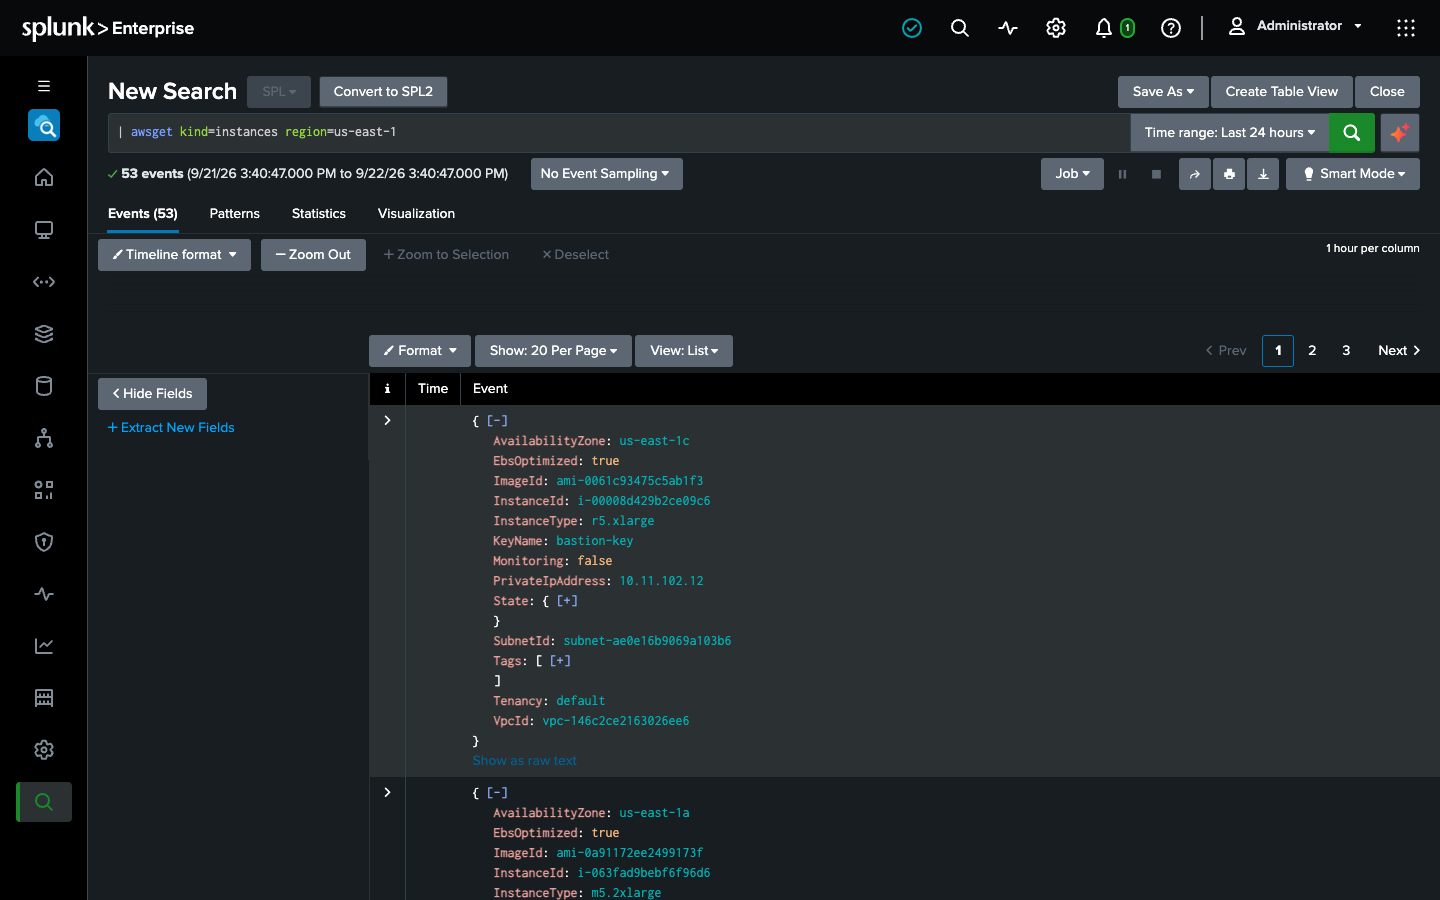Run search with green magnifier button
This screenshot has height=900, width=1440.
pos(1352,132)
